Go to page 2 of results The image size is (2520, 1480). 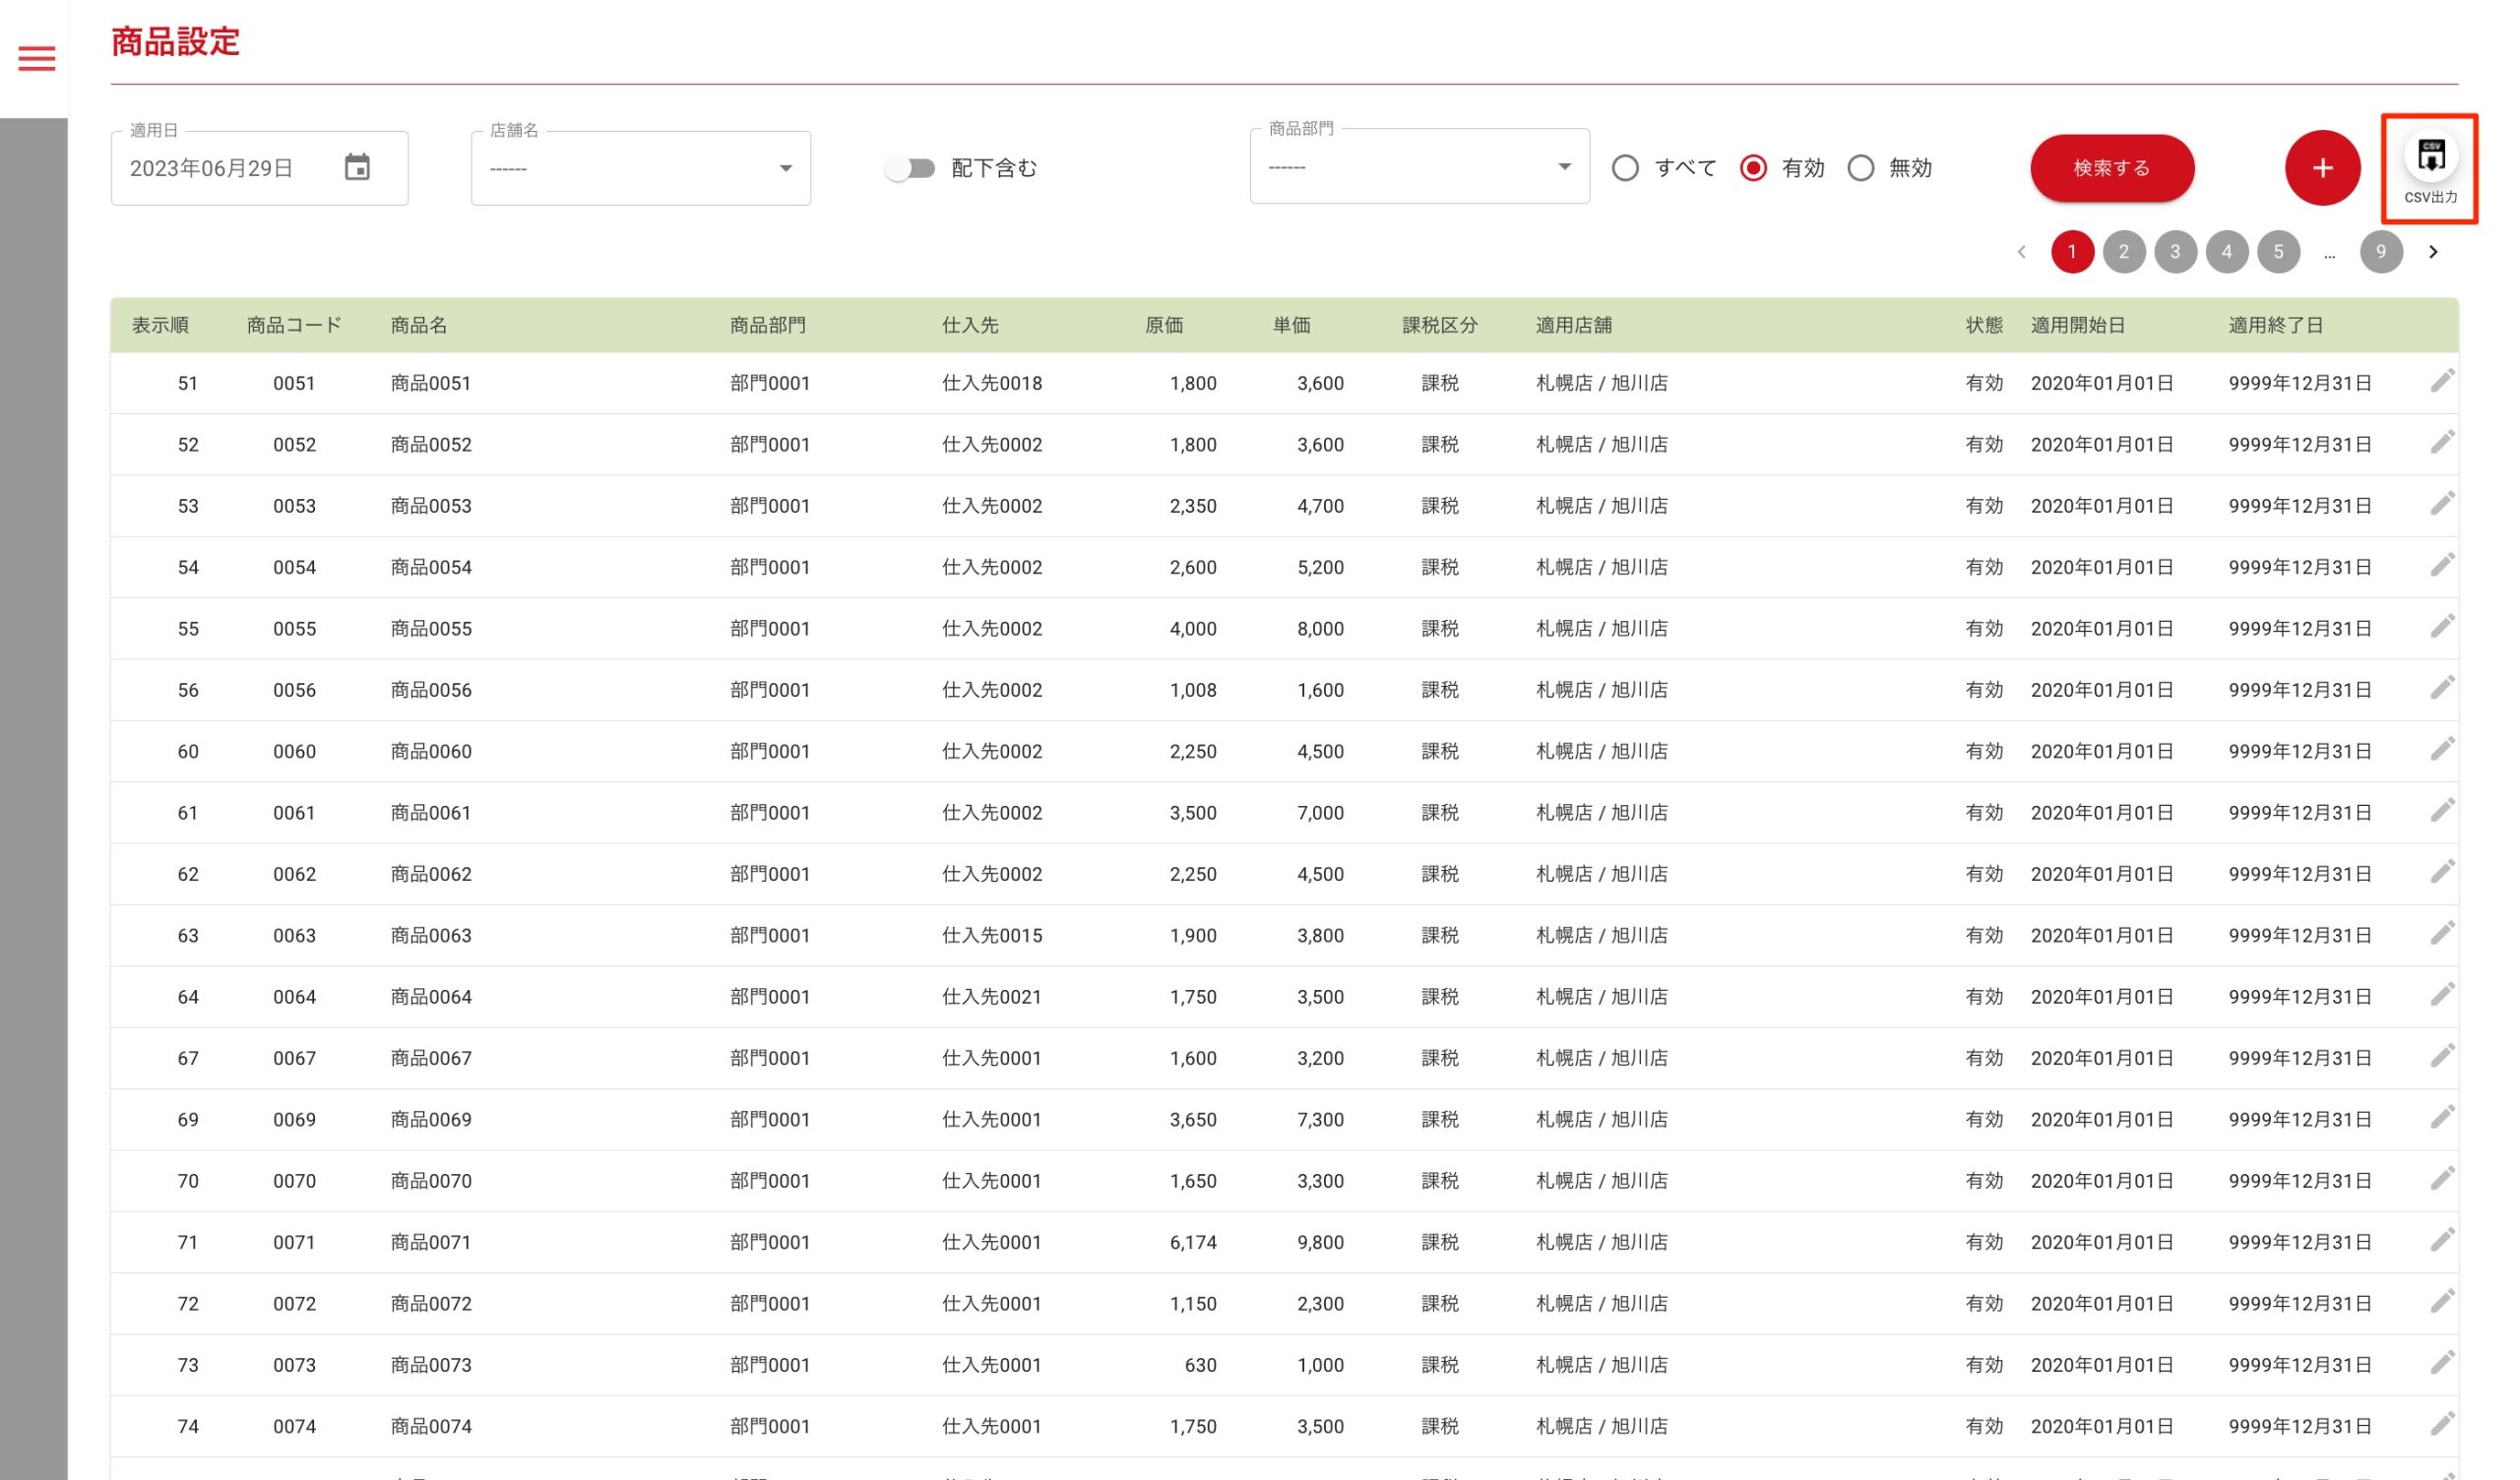(x=2123, y=252)
